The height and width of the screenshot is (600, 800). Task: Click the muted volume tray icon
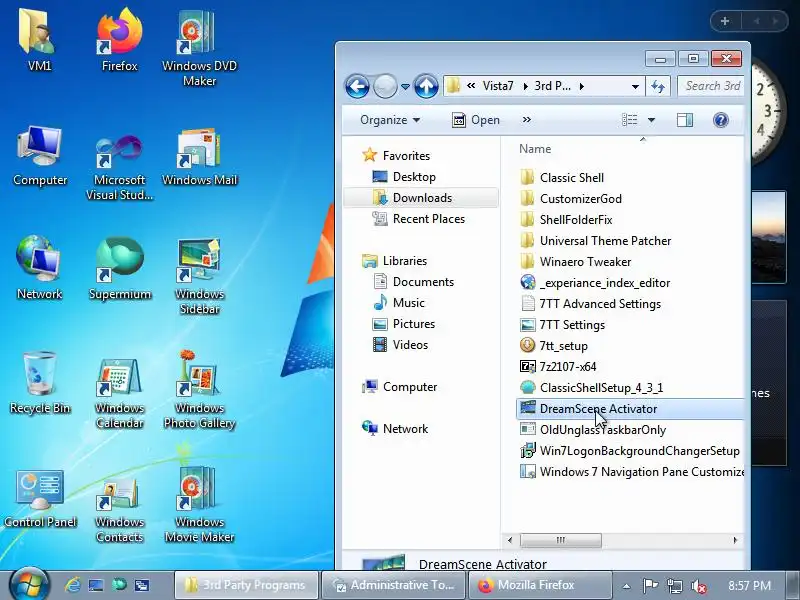click(x=698, y=586)
